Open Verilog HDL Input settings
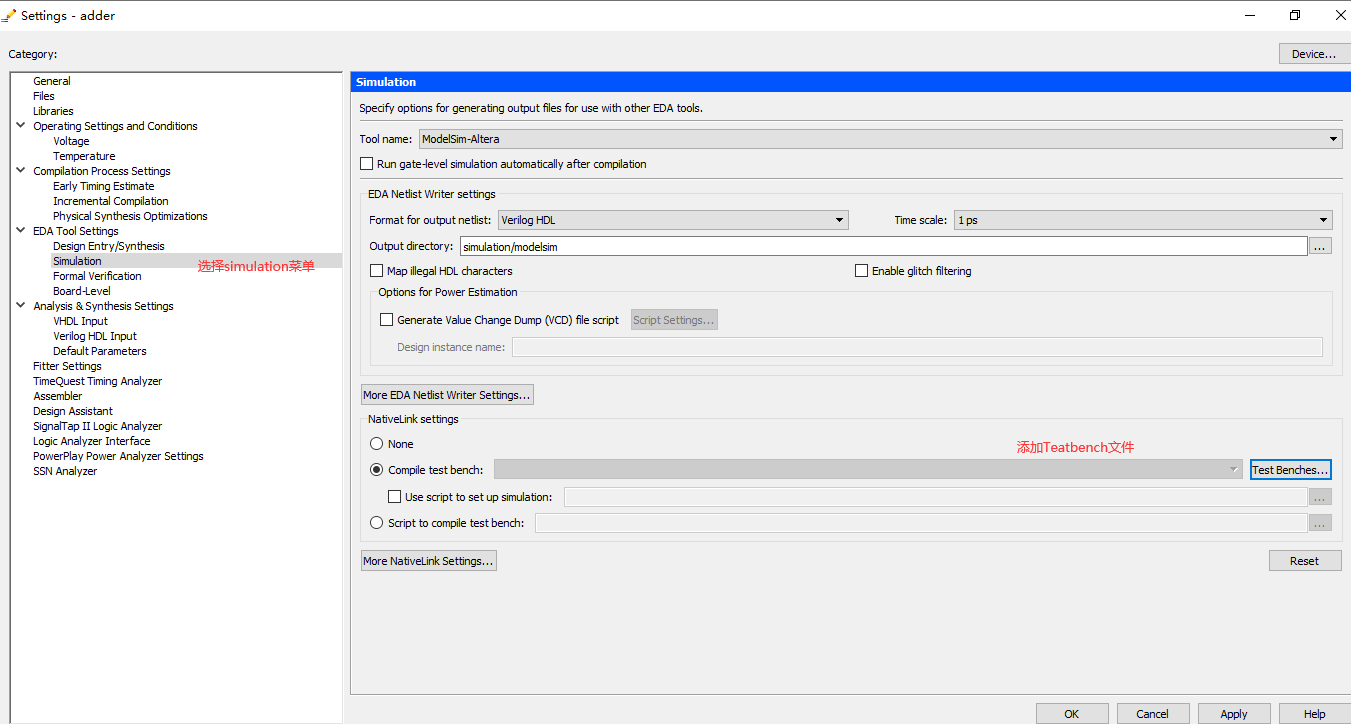This screenshot has width=1351, height=724. tap(95, 336)
